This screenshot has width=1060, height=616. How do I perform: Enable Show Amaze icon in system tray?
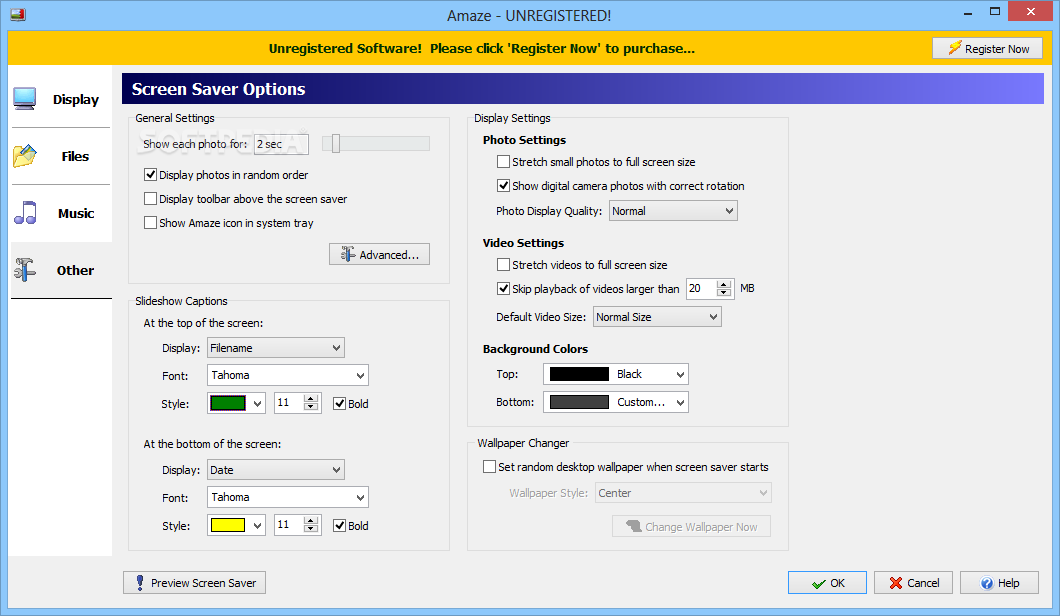point(151,222)
